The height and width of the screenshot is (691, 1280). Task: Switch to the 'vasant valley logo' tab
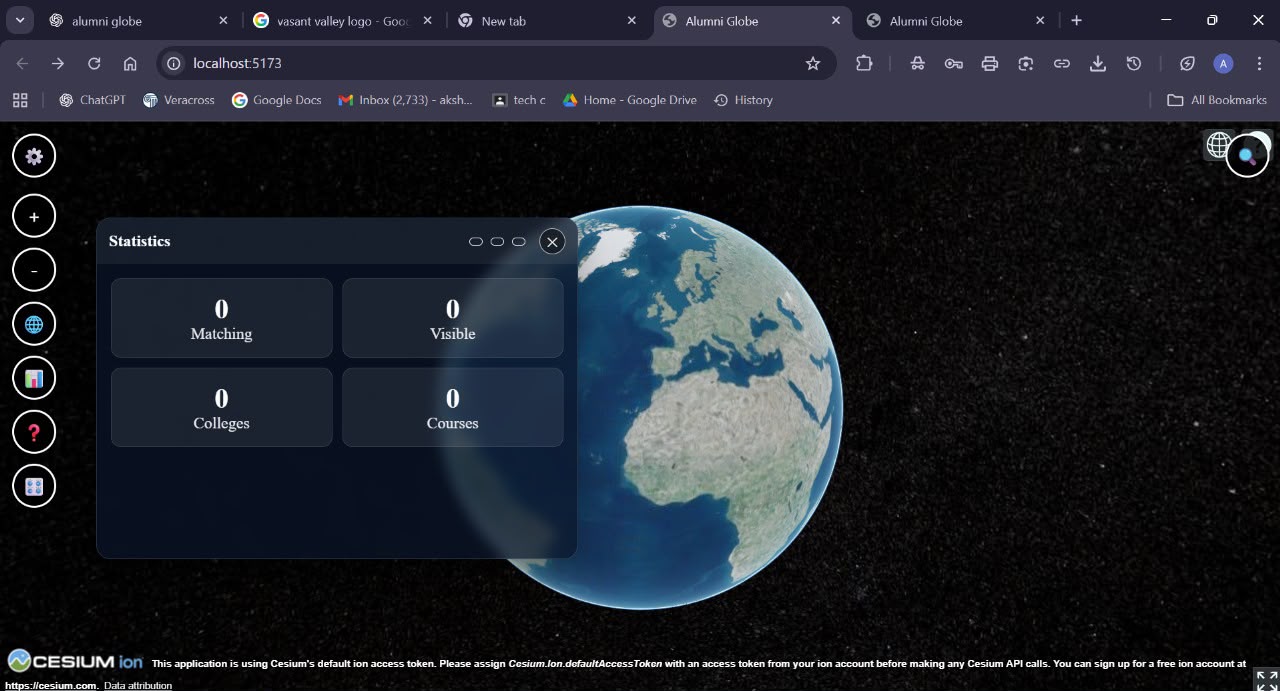[343, 21]
